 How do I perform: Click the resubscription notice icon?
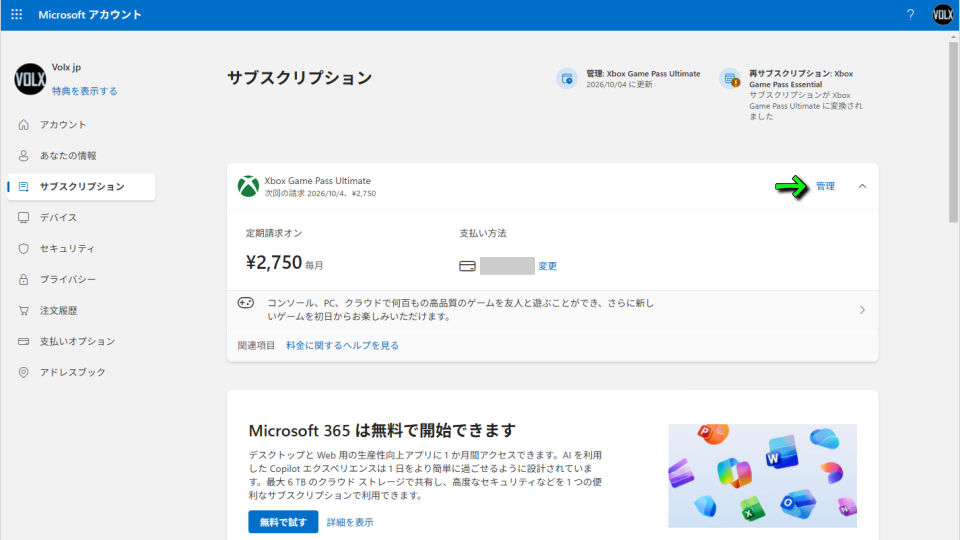tap(730, 79)
